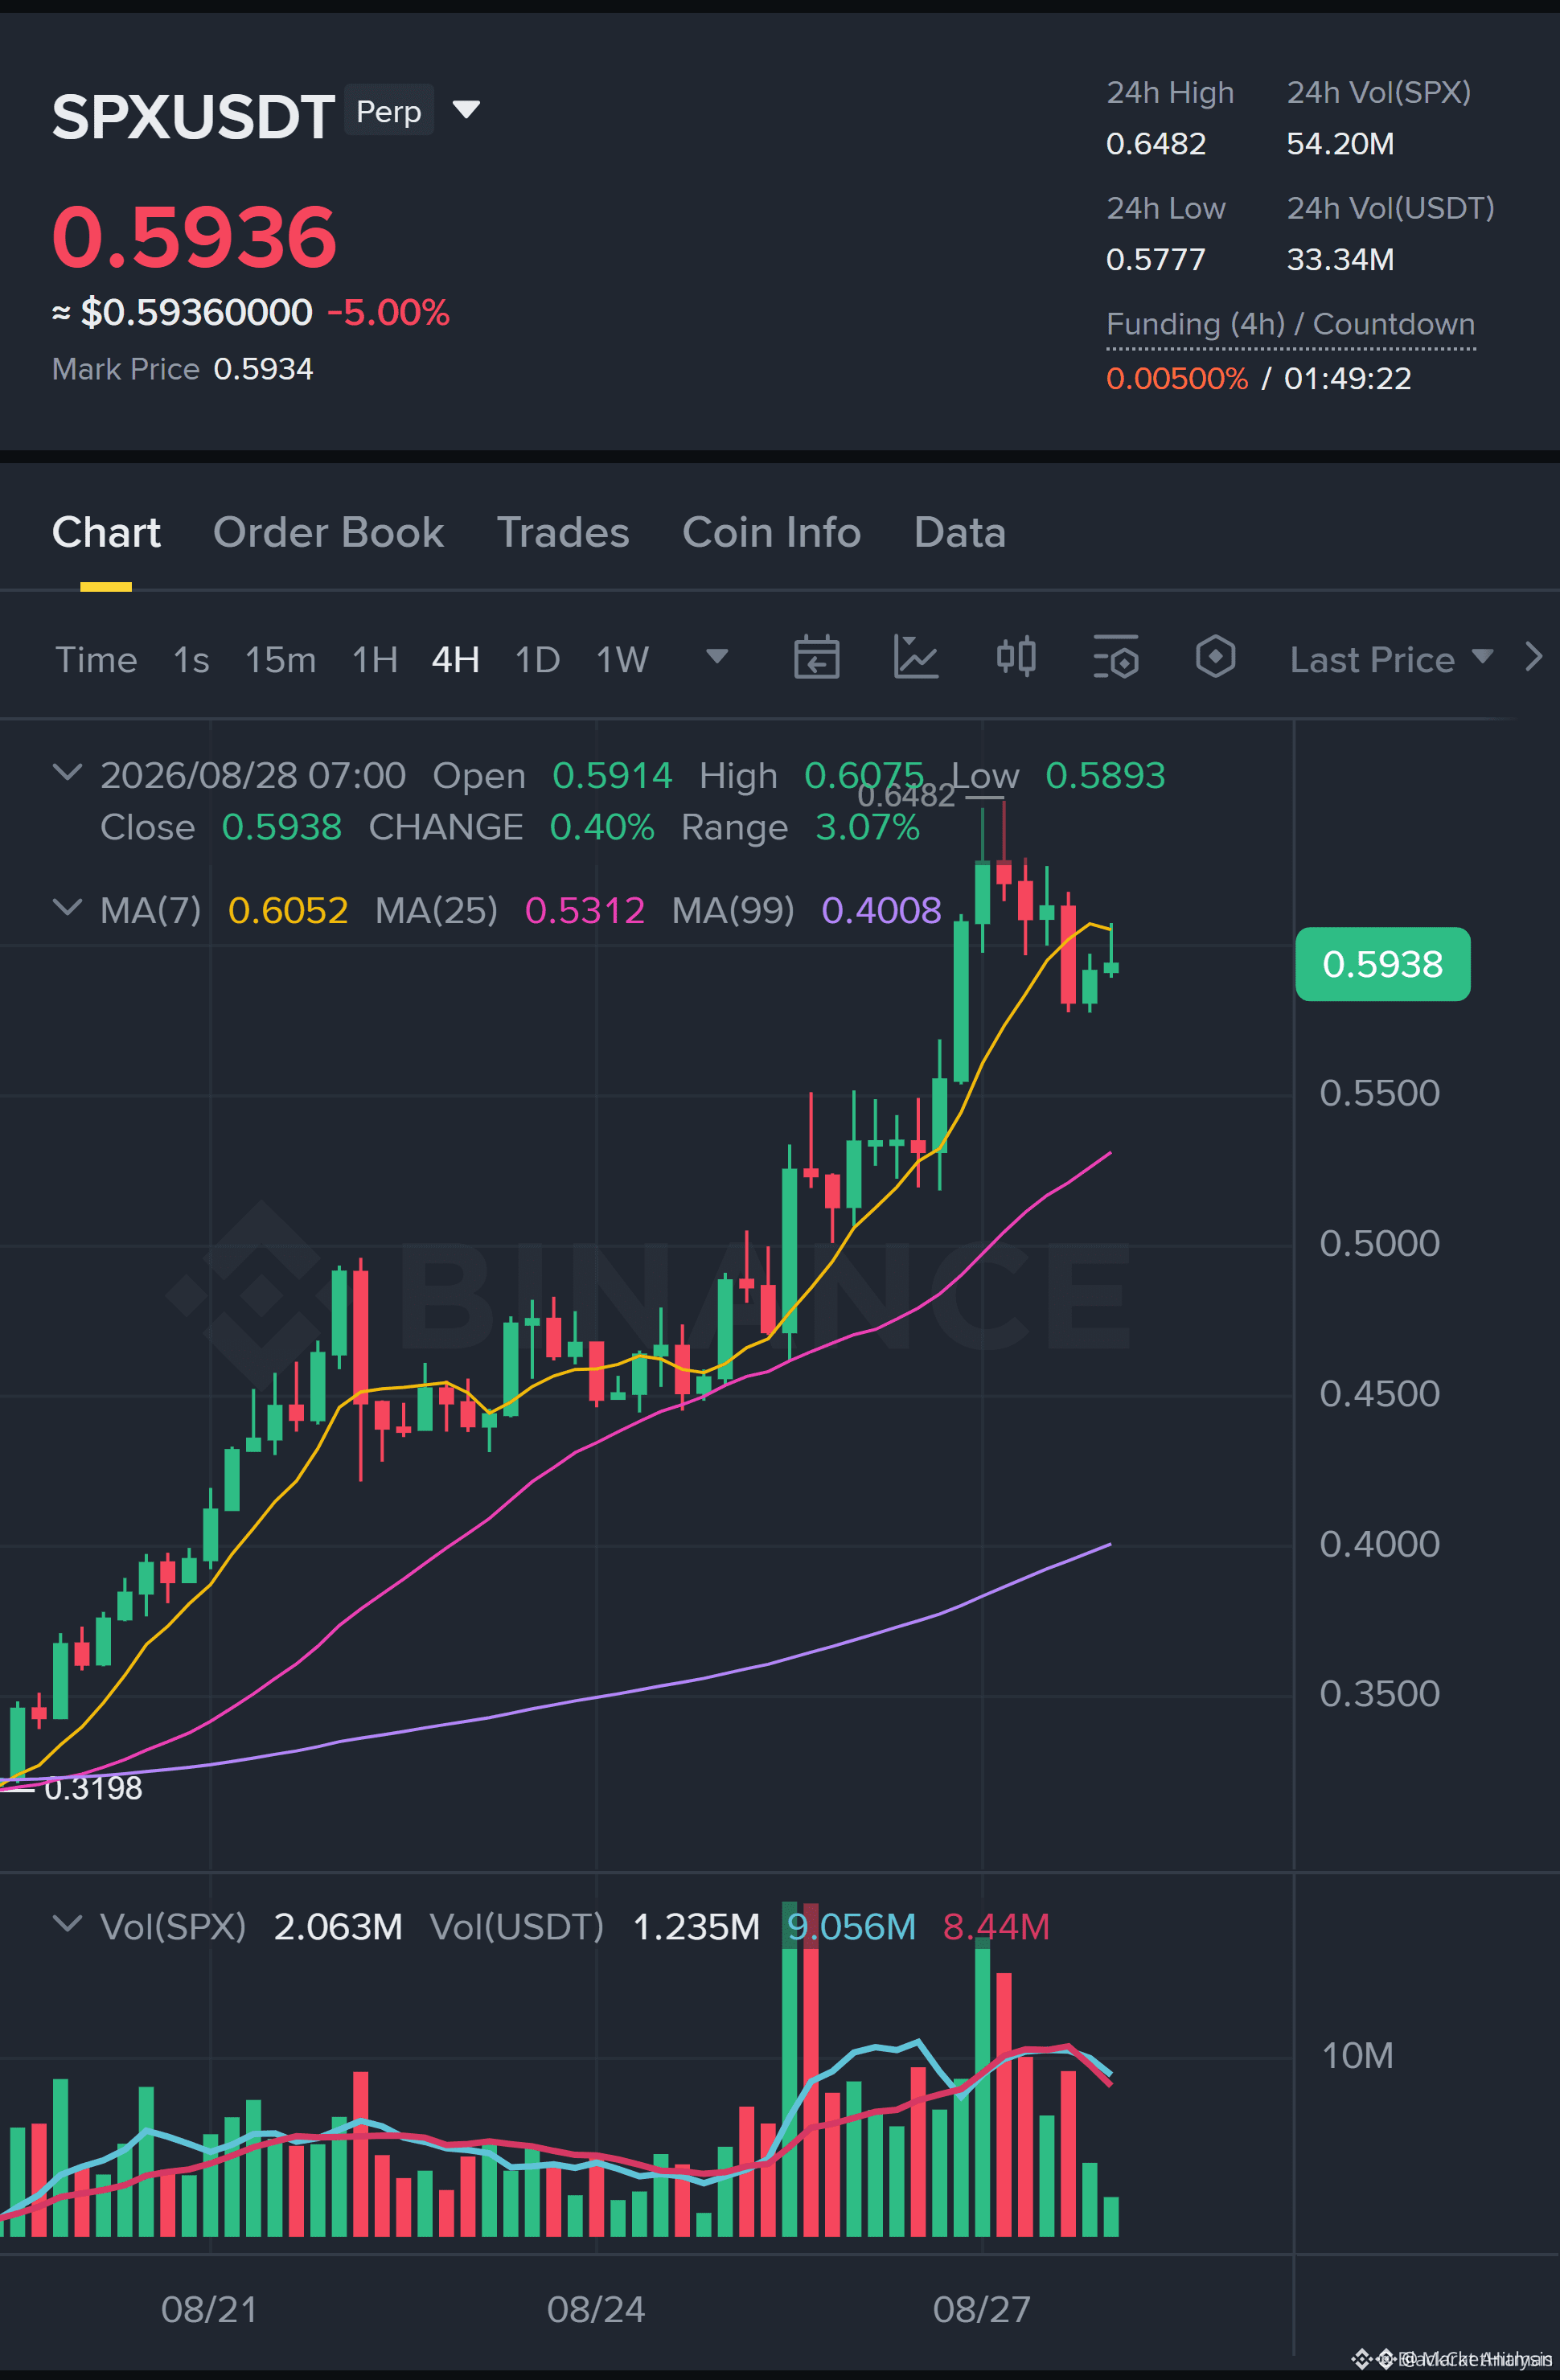Click the volume MA value 9.056M

click(851, 1926)
